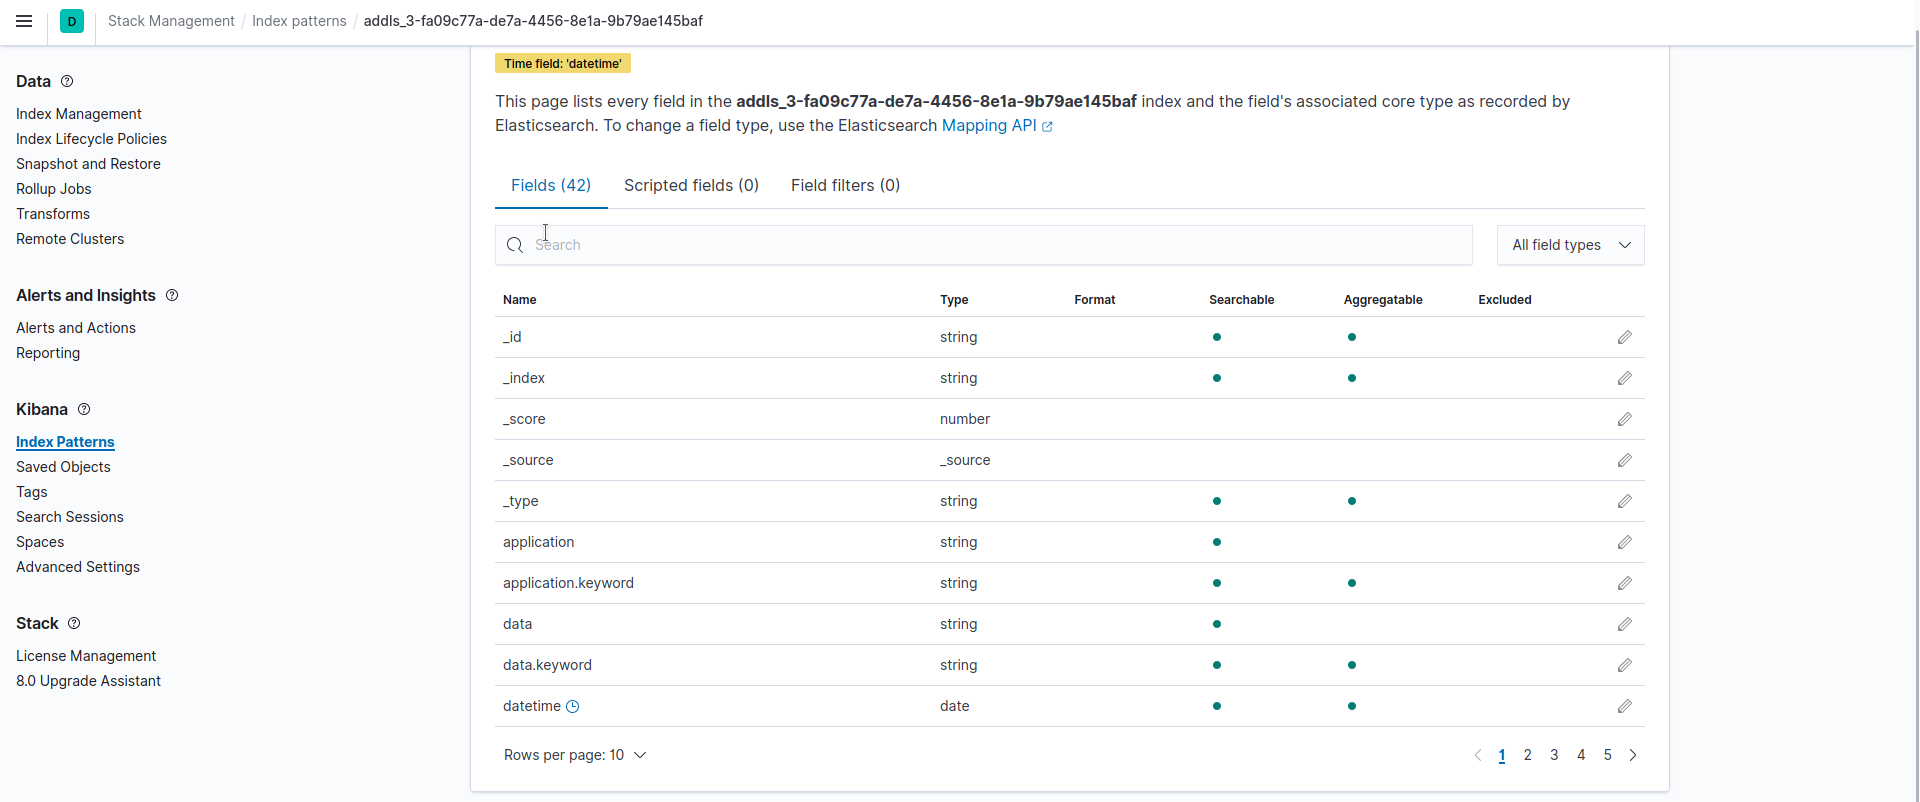1920x802 pixels.
Task: Switch to Field filters tab
Action: [845, 186]
